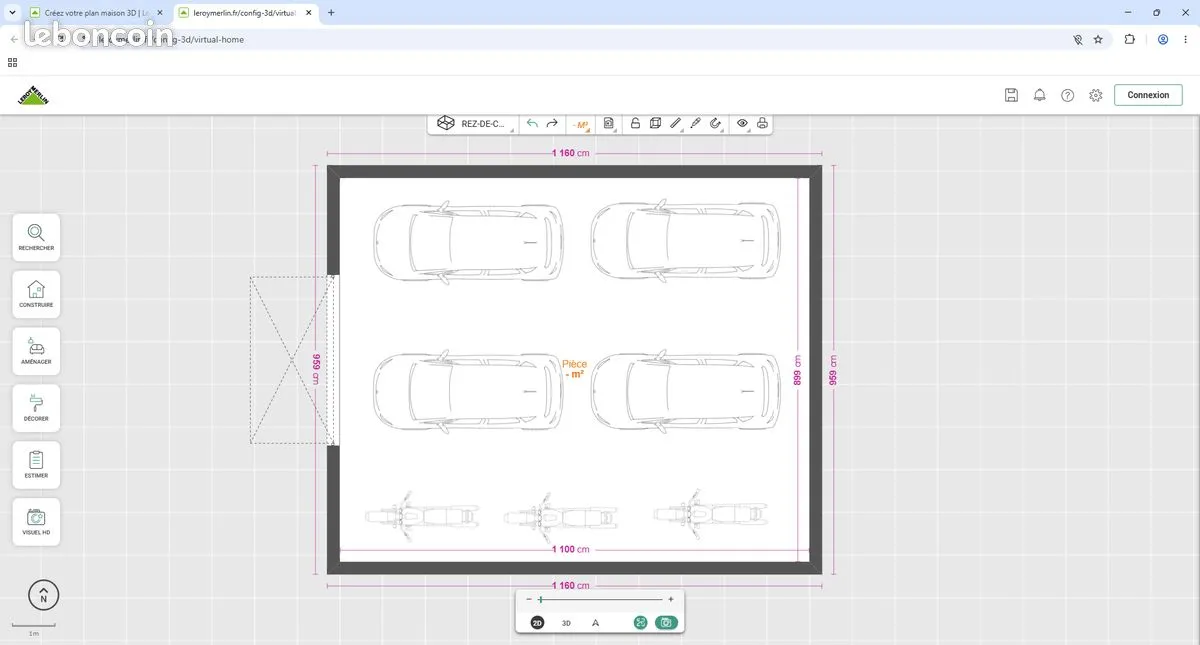Click the padlock lock icon in toolbar
Image resolution: width=1200 pixels, height=645 pixels.
pos(635,124)
